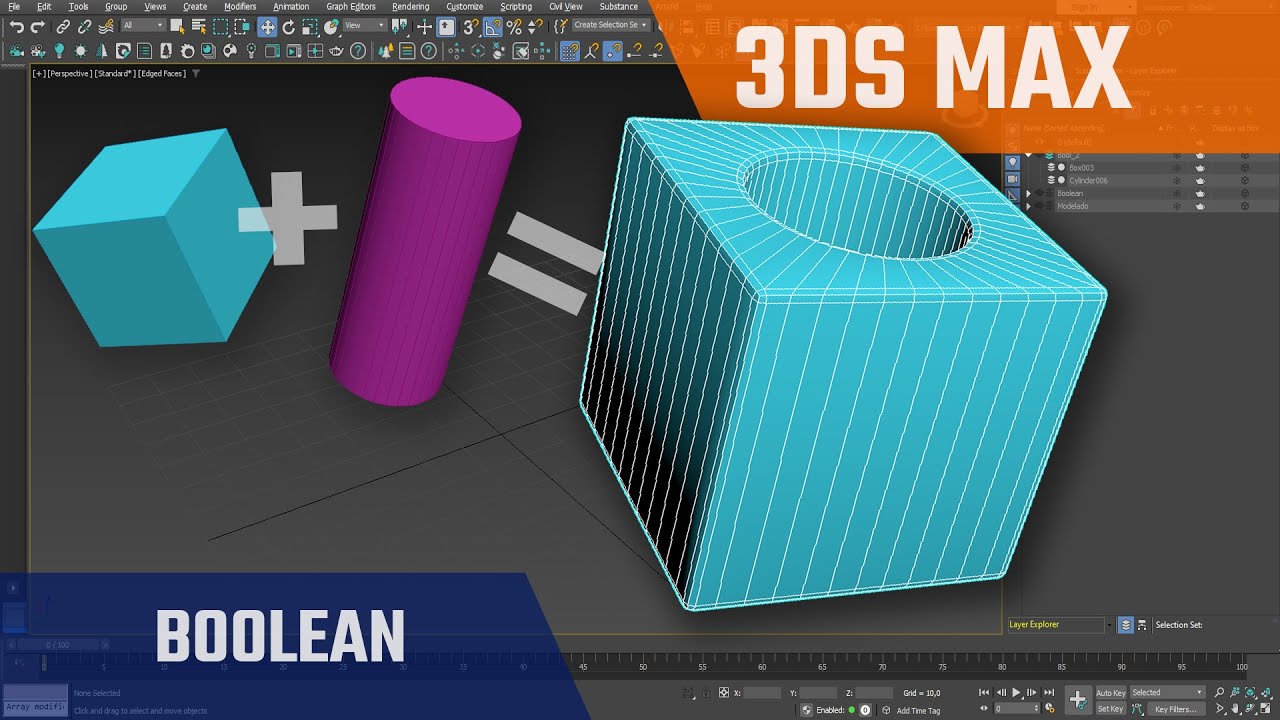The width and height of the screenshot is (1280, 720).
Task: Open the reference coordinate 'View' dropdown
Action: click(x=365, y=25)
